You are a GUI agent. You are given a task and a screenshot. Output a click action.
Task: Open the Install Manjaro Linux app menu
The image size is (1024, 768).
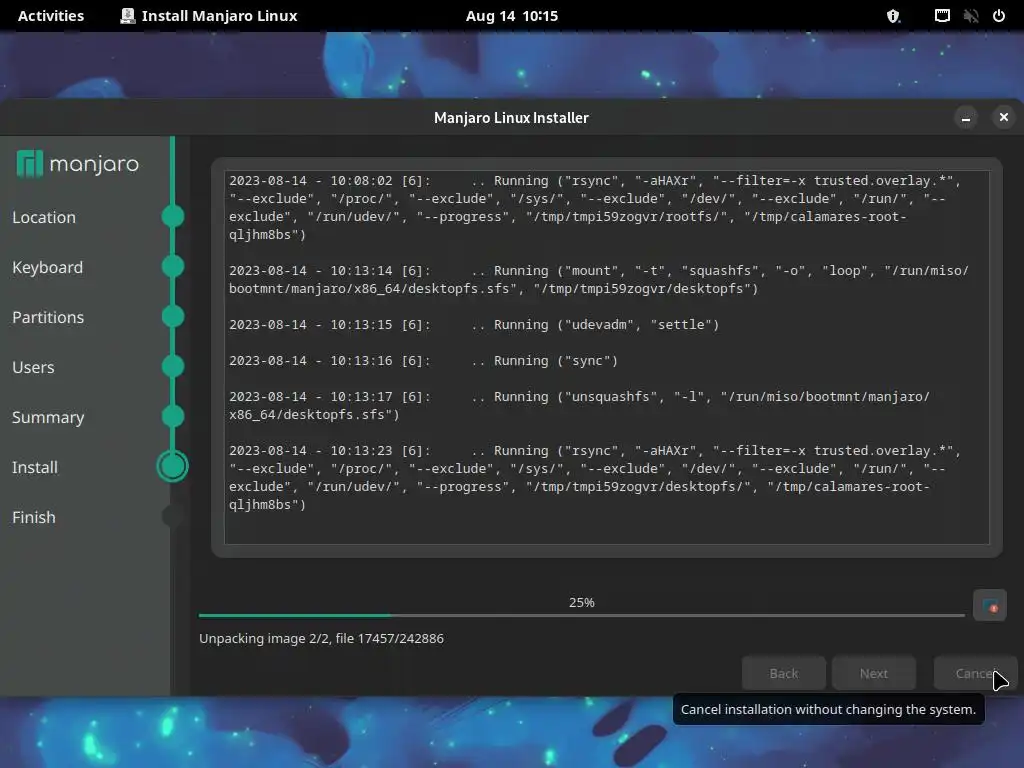point(209,16)
